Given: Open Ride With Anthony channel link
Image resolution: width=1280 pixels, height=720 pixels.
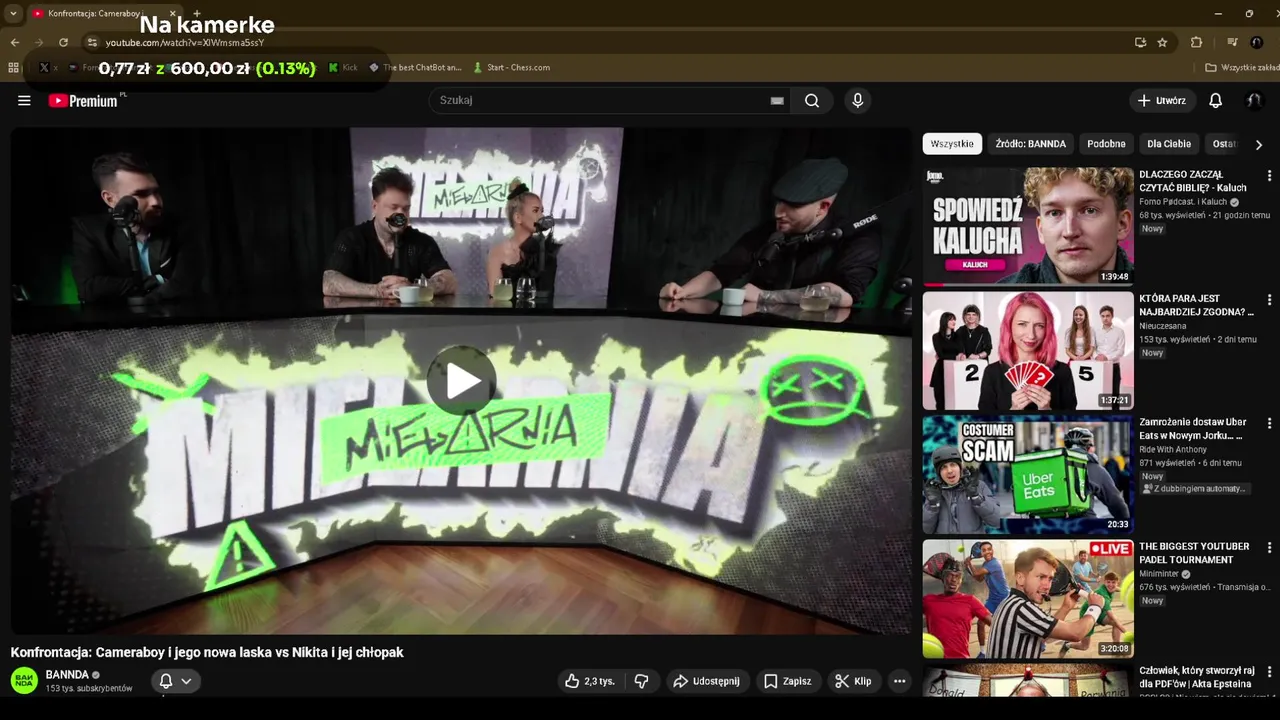Looking at the screenshot, I should pyautogui.click(x=1173, y=450).
